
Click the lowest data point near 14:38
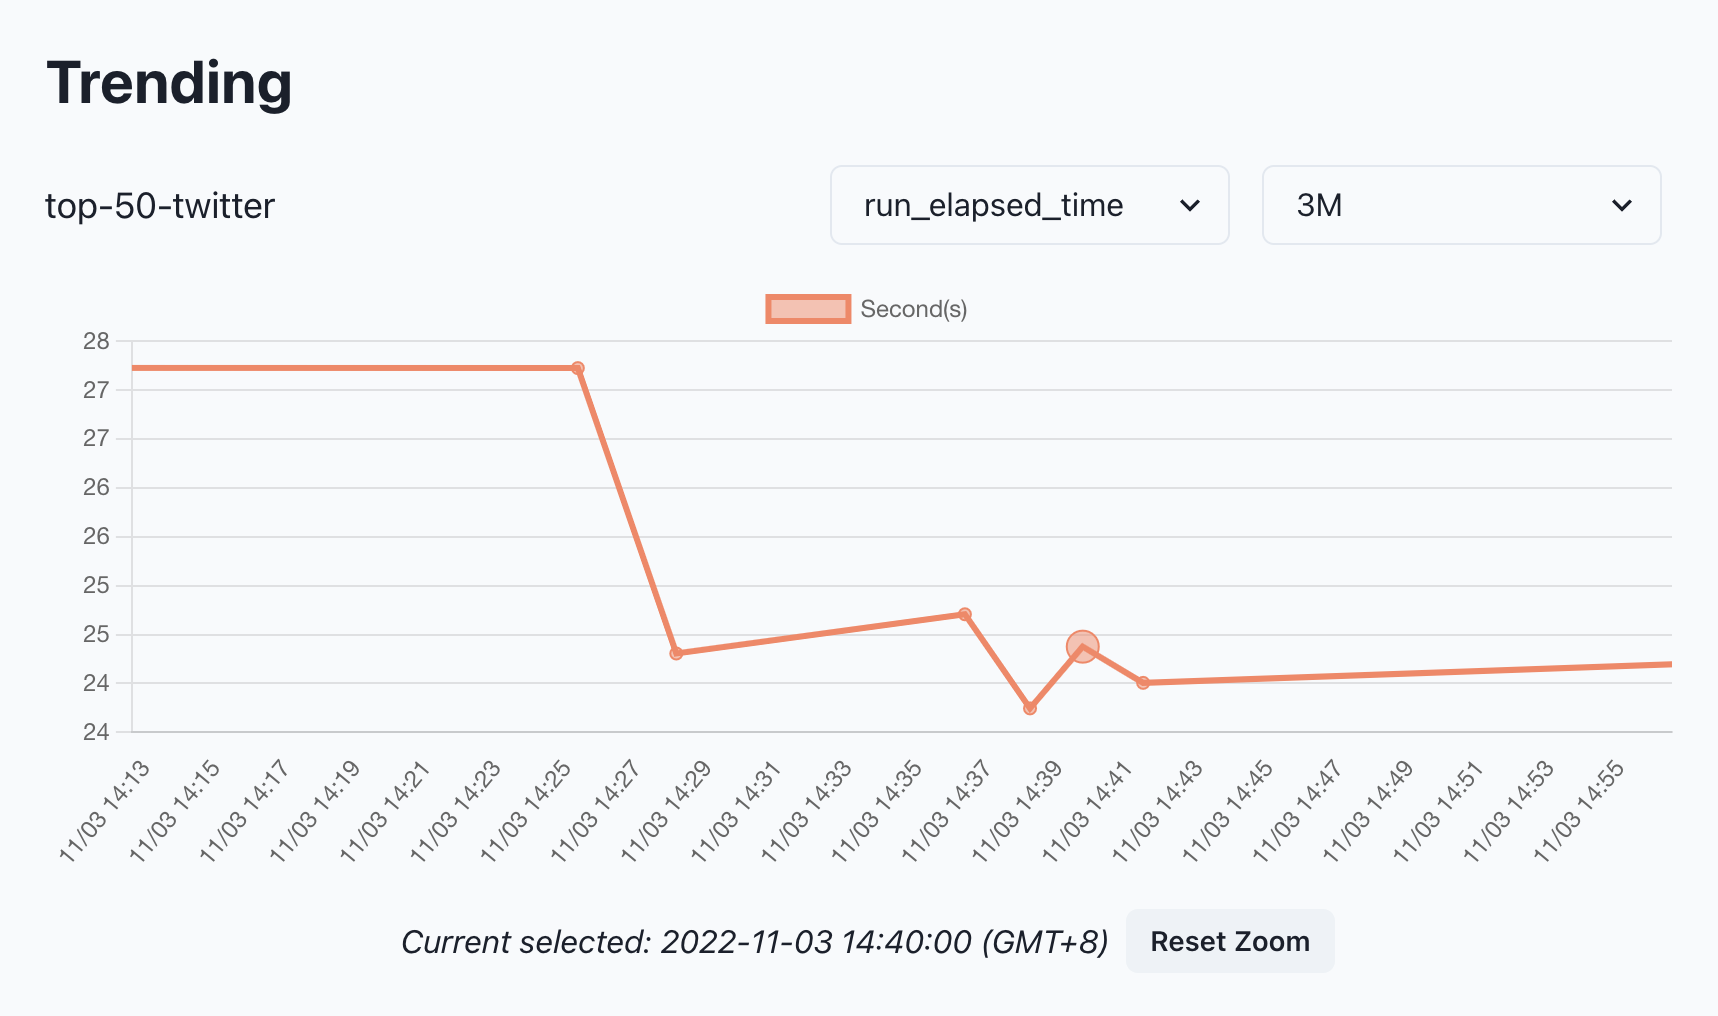coord(1030,708)
